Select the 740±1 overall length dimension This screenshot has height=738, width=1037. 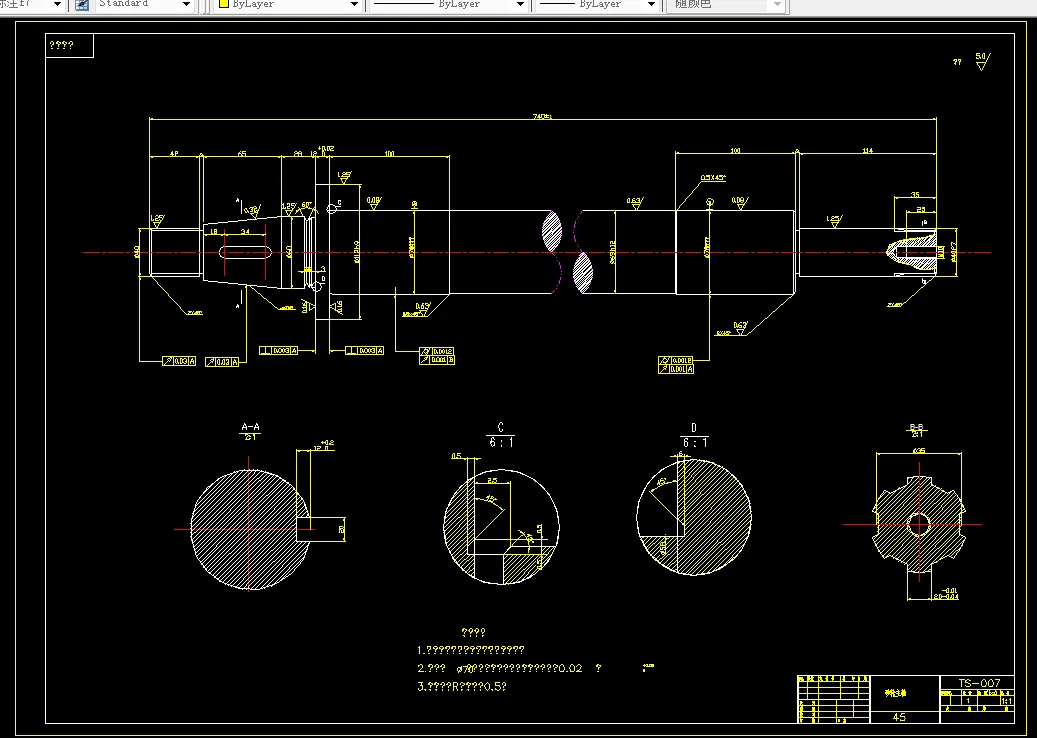[542, 116]
